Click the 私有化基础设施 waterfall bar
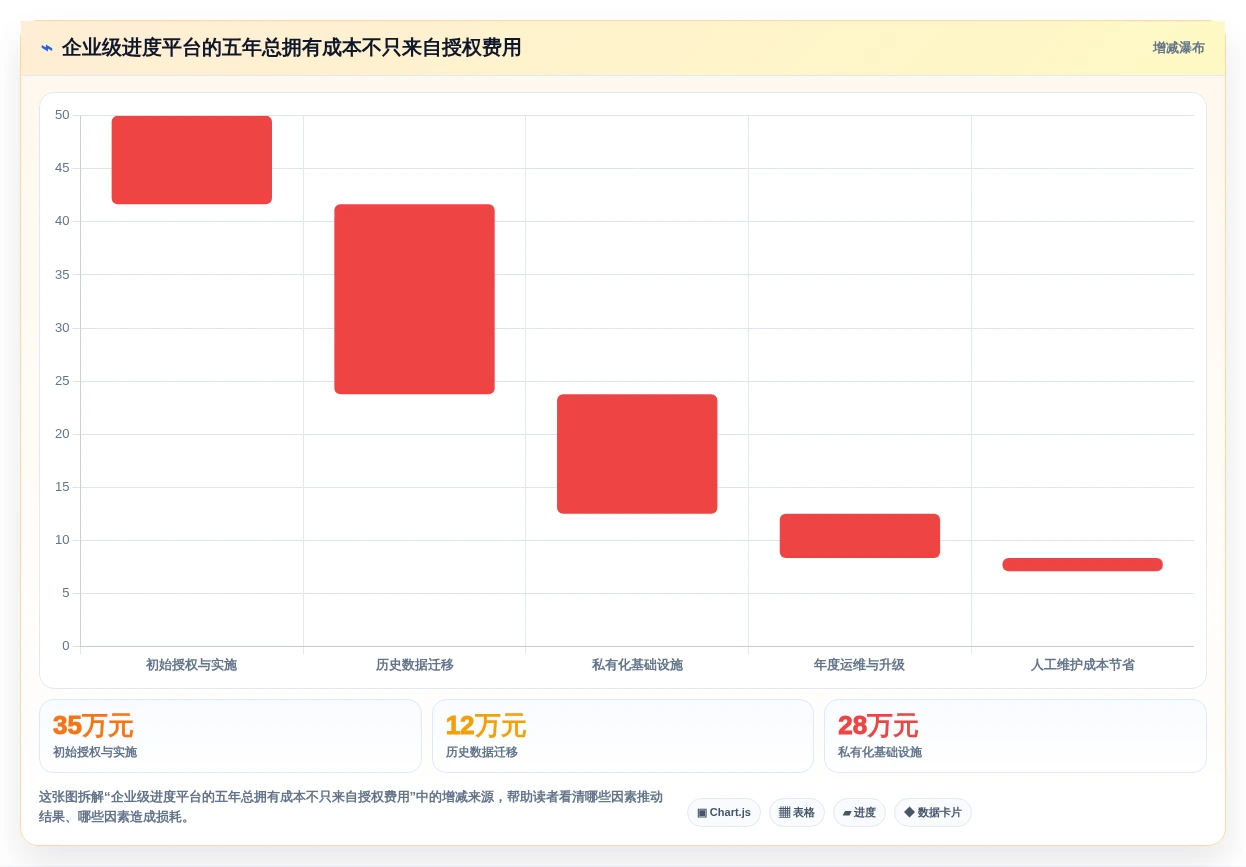 (637, 454)
